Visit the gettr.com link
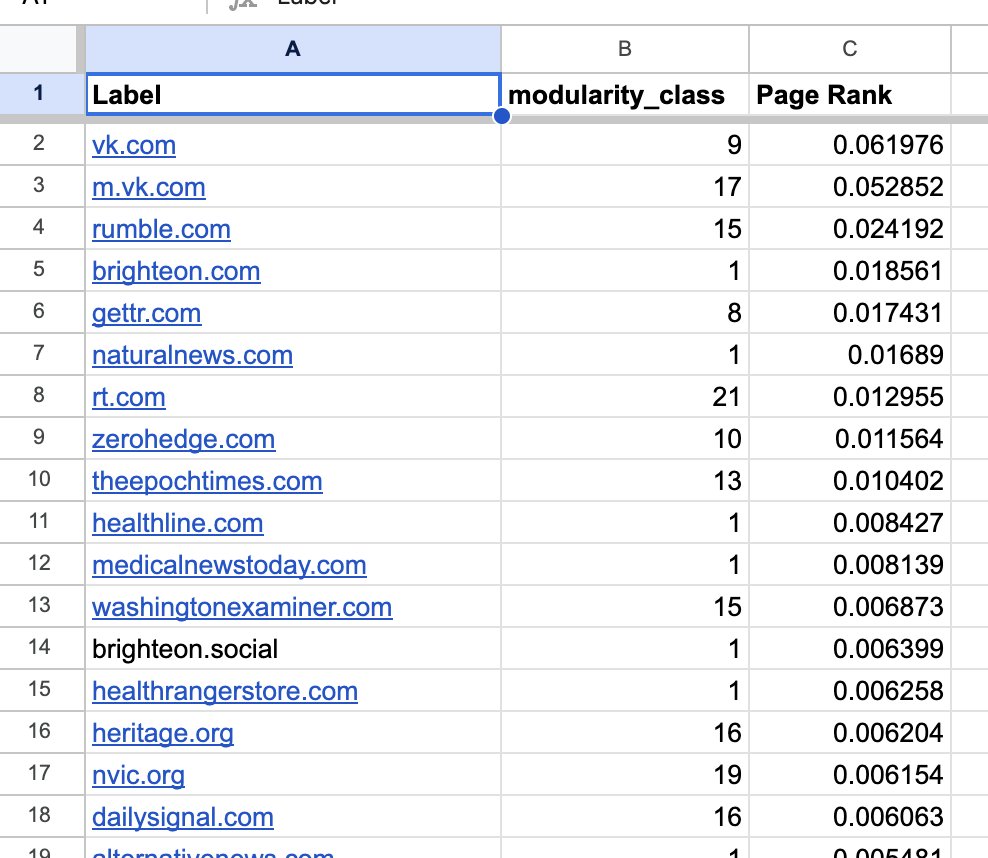 146,313
